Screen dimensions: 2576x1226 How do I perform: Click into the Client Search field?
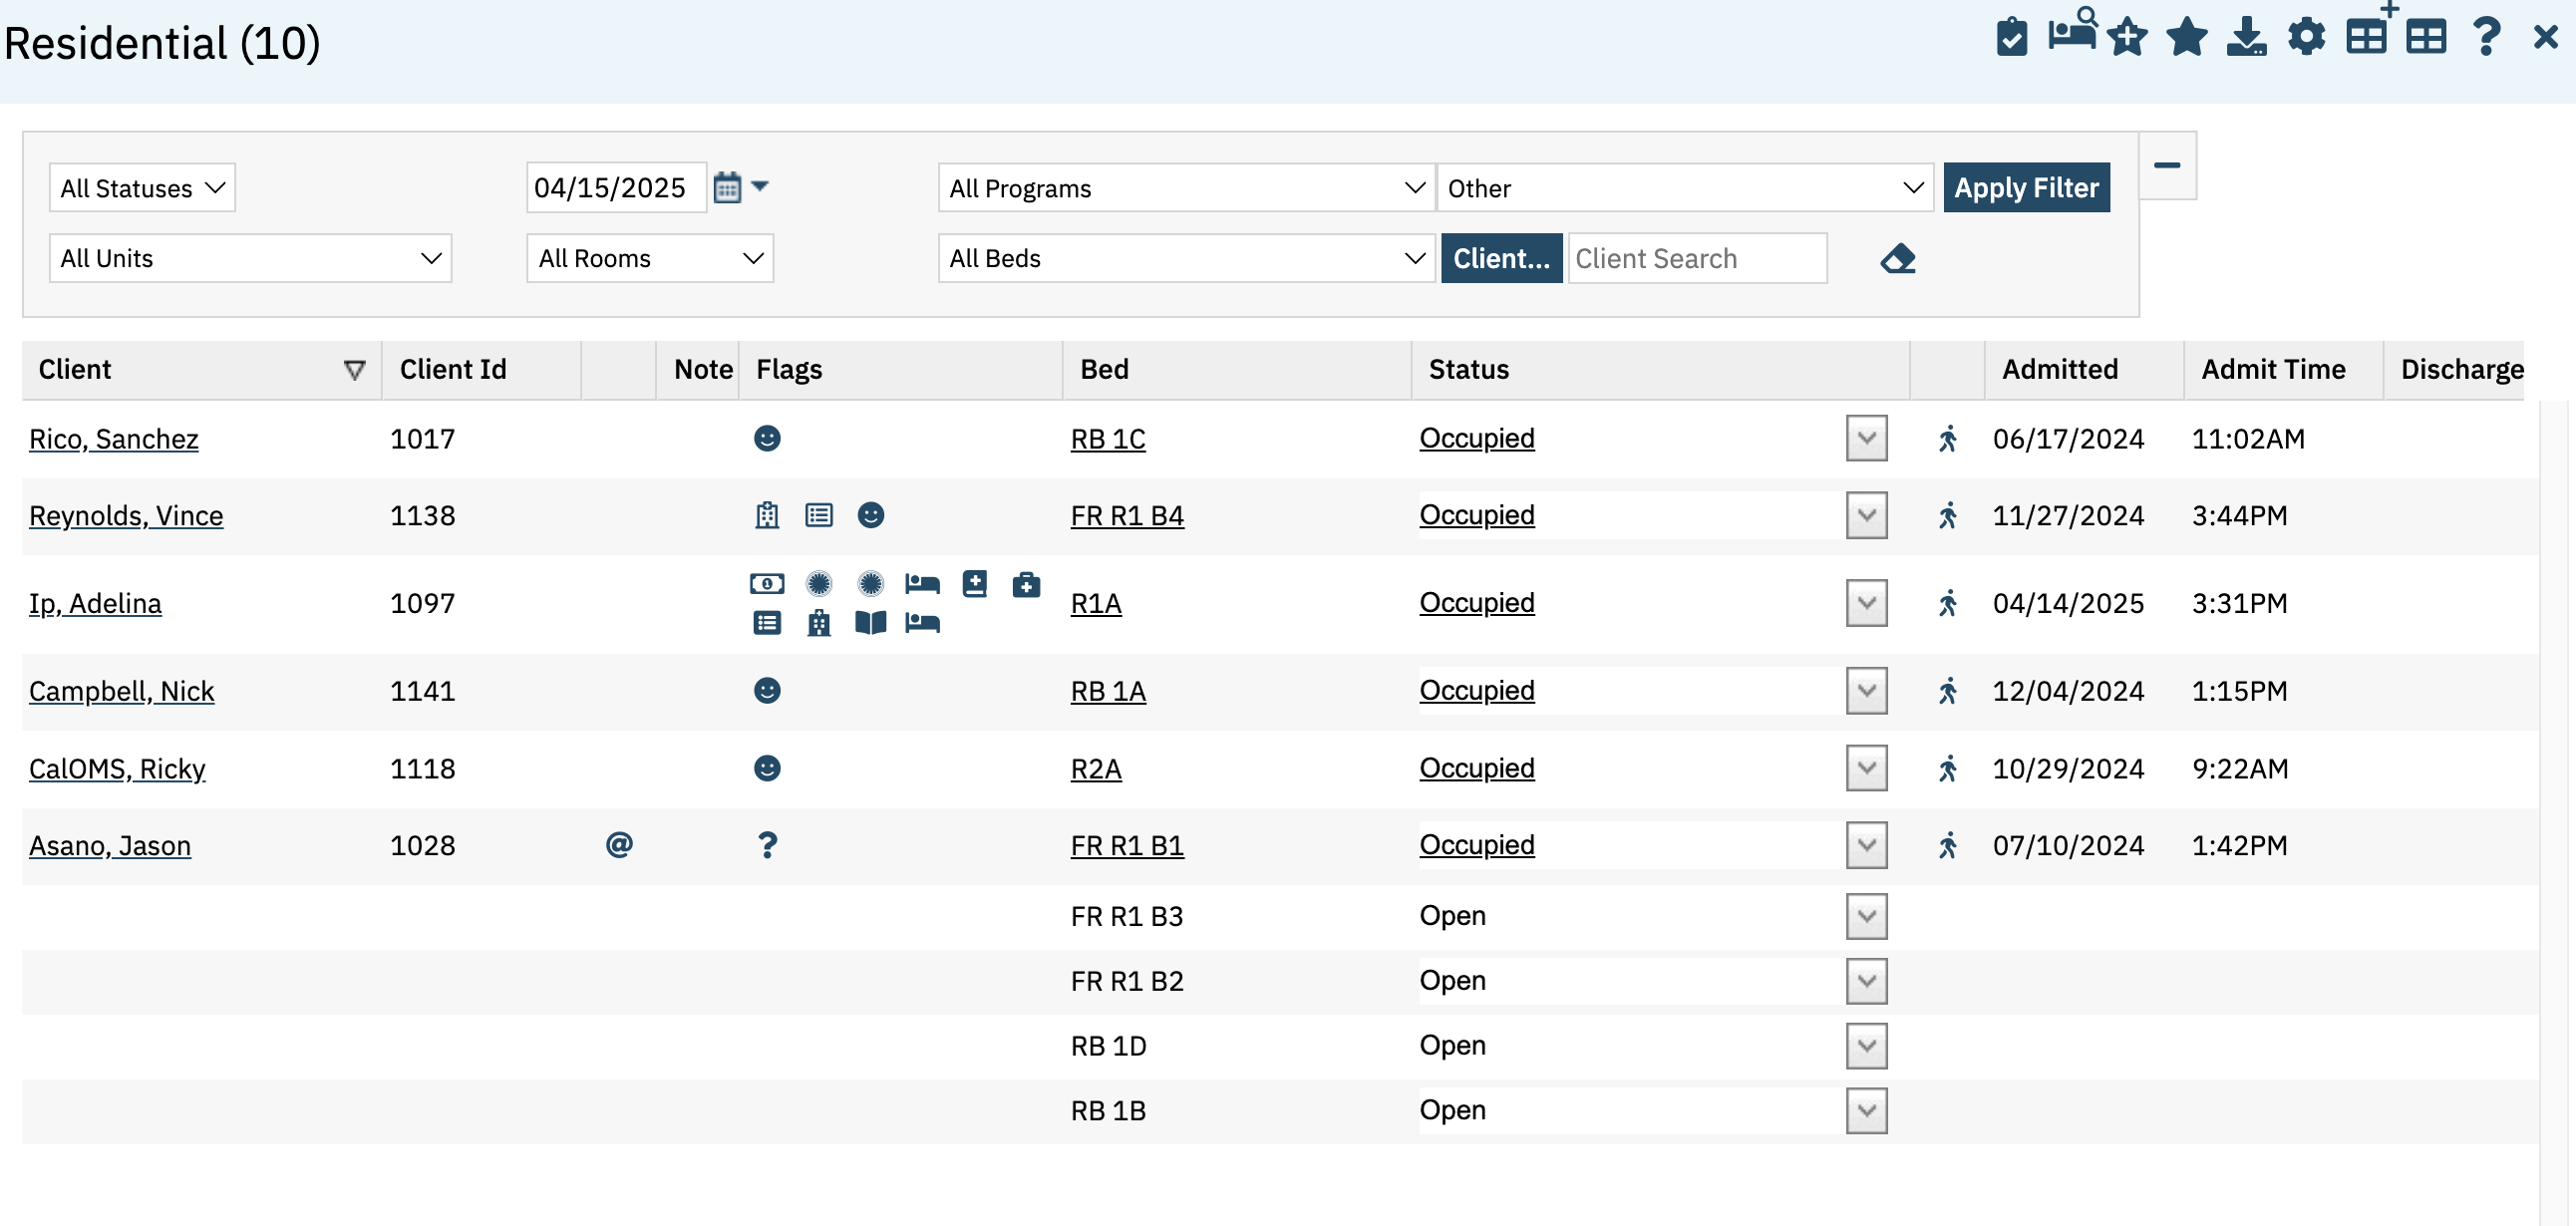[1697, 259]
